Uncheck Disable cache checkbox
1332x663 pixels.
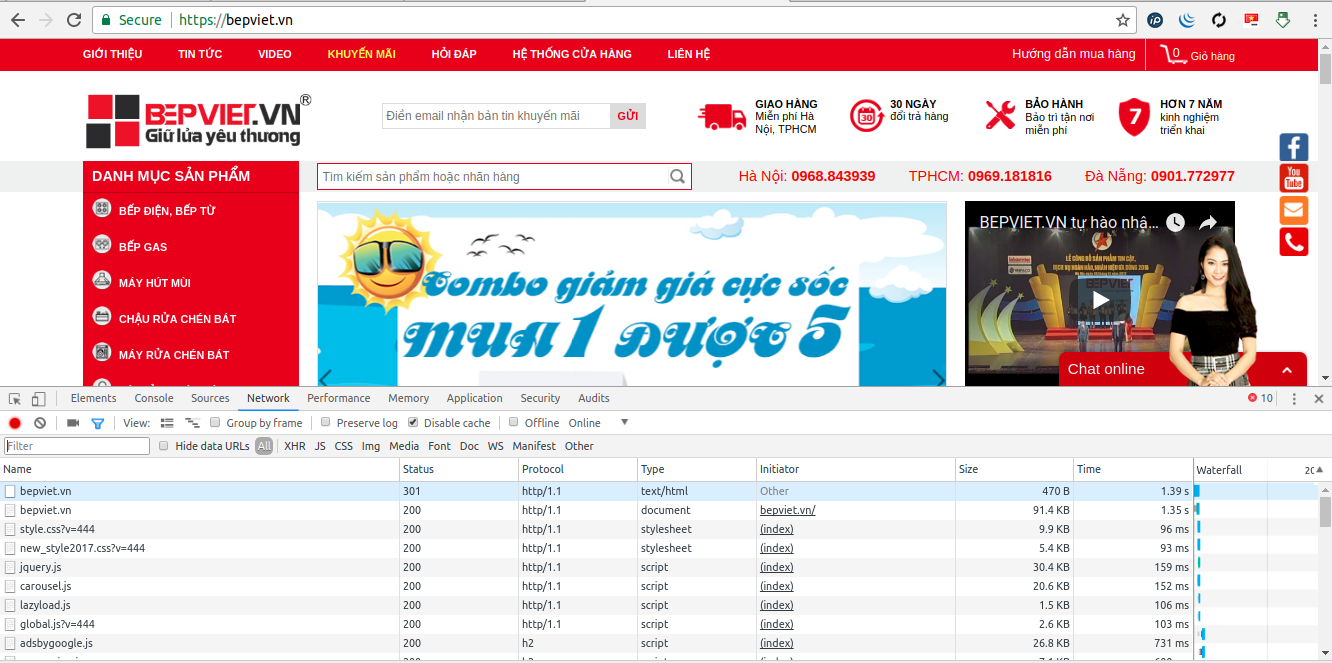coord(413,422)
